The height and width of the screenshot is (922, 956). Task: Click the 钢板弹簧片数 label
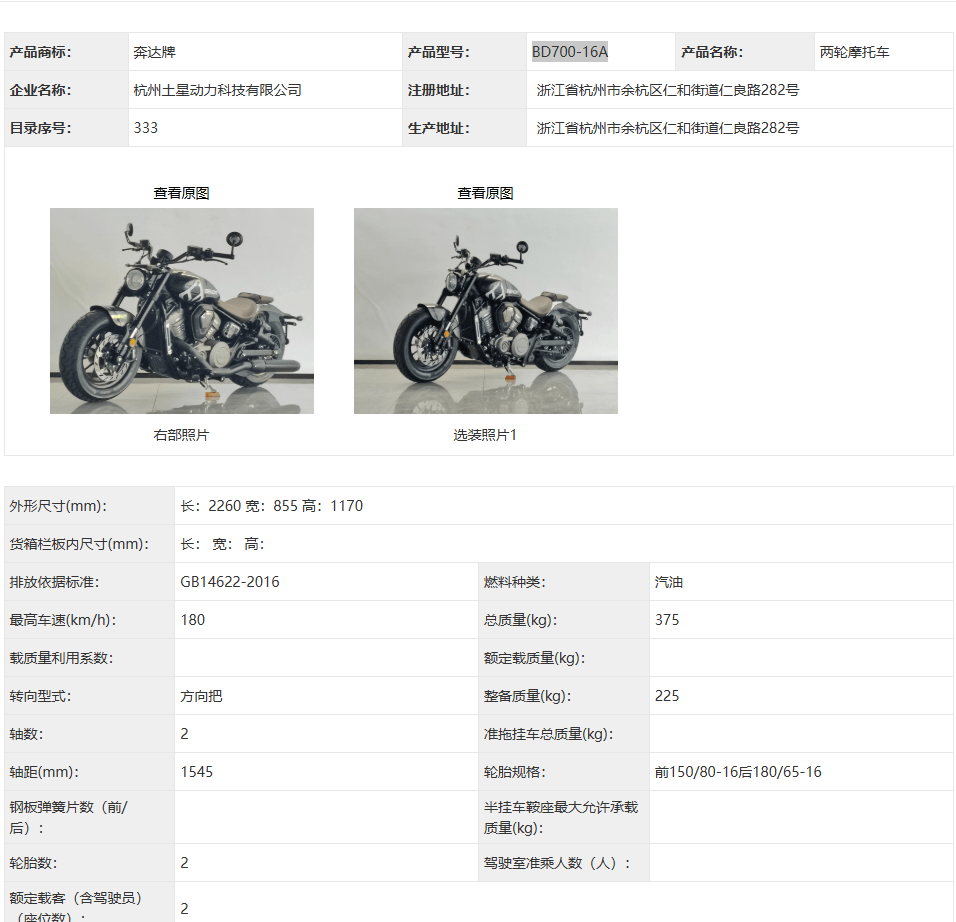[68, 818]
